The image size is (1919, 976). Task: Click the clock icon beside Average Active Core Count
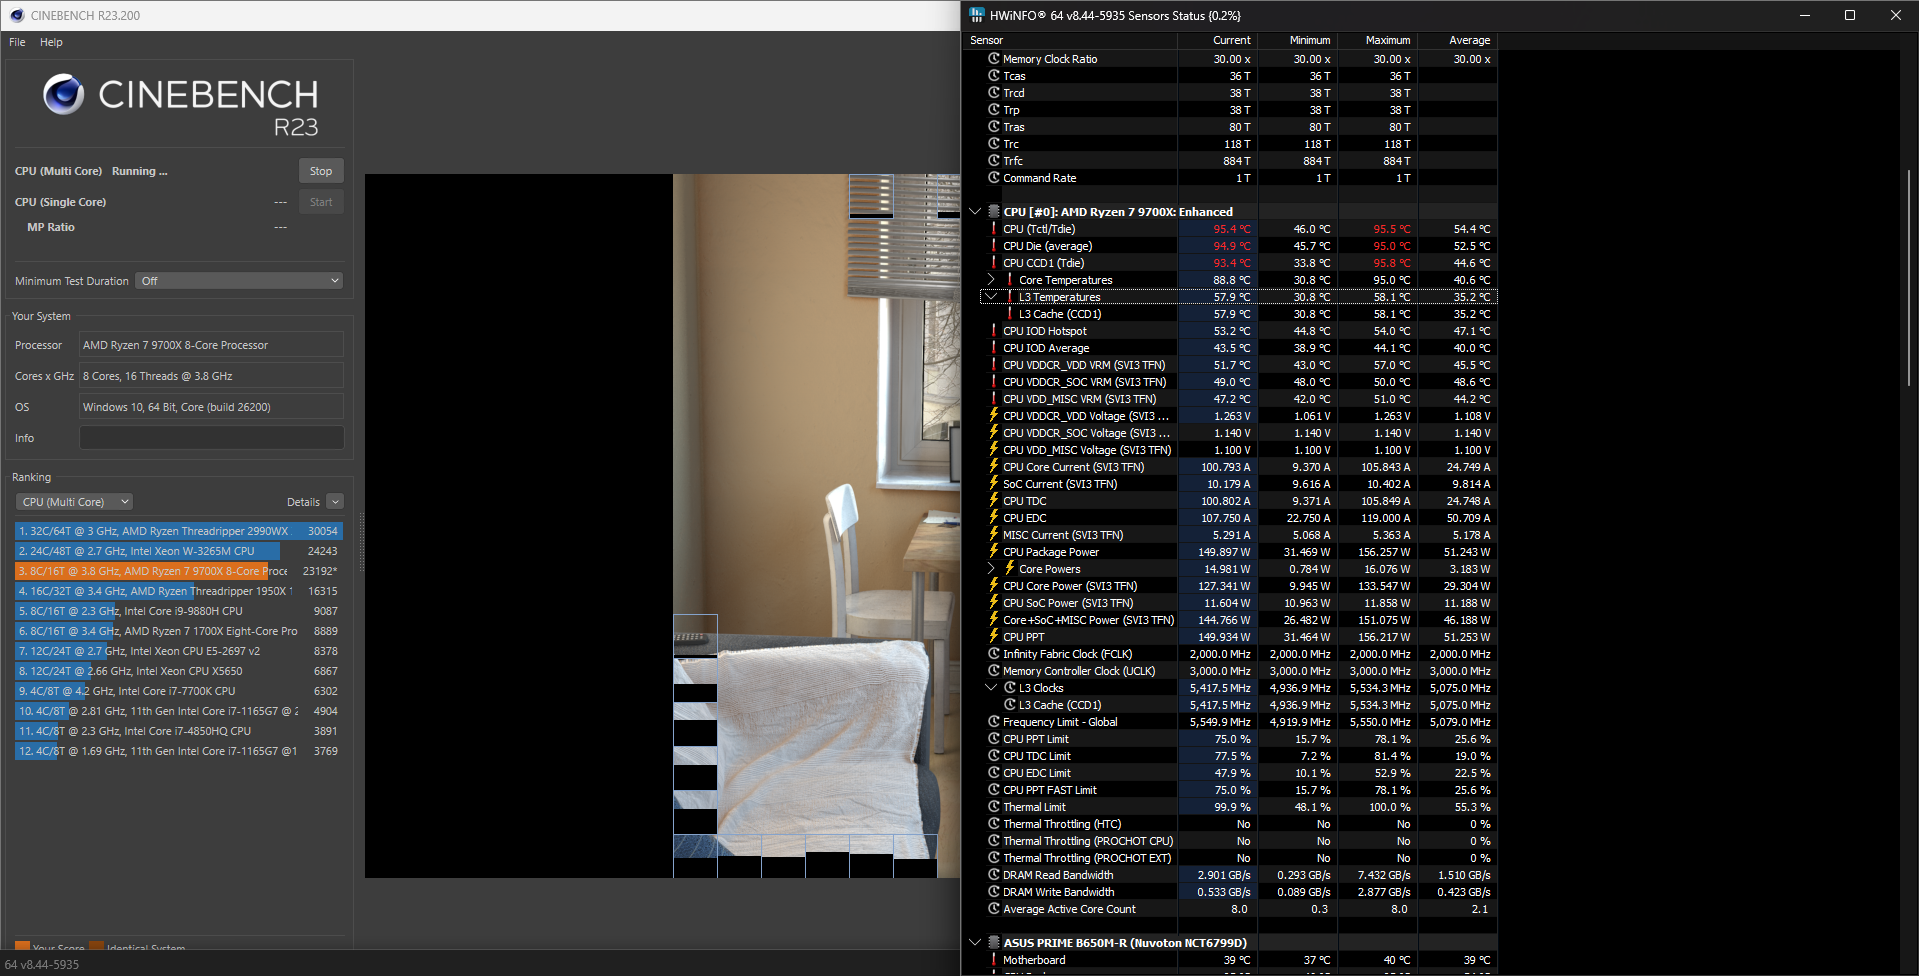coord(994,909)
